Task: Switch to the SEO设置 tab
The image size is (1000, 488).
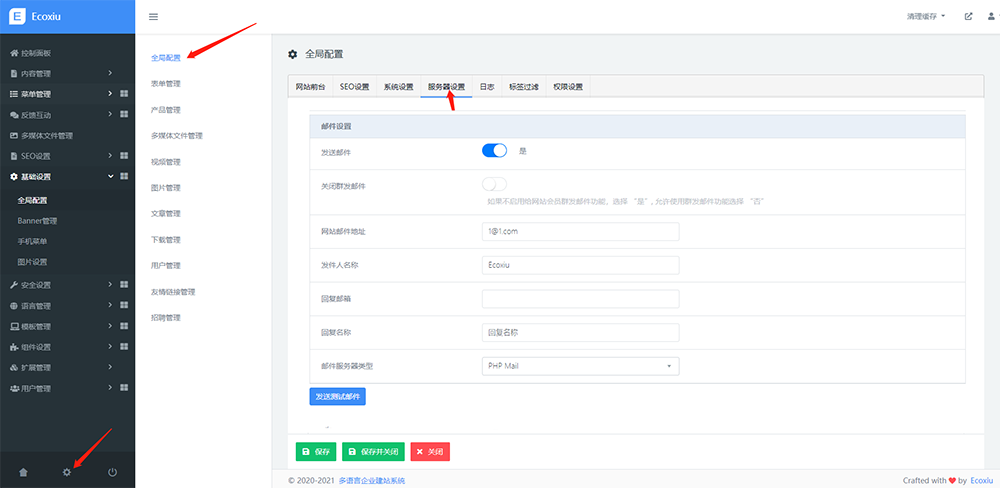Action: [x=354, y=87]
